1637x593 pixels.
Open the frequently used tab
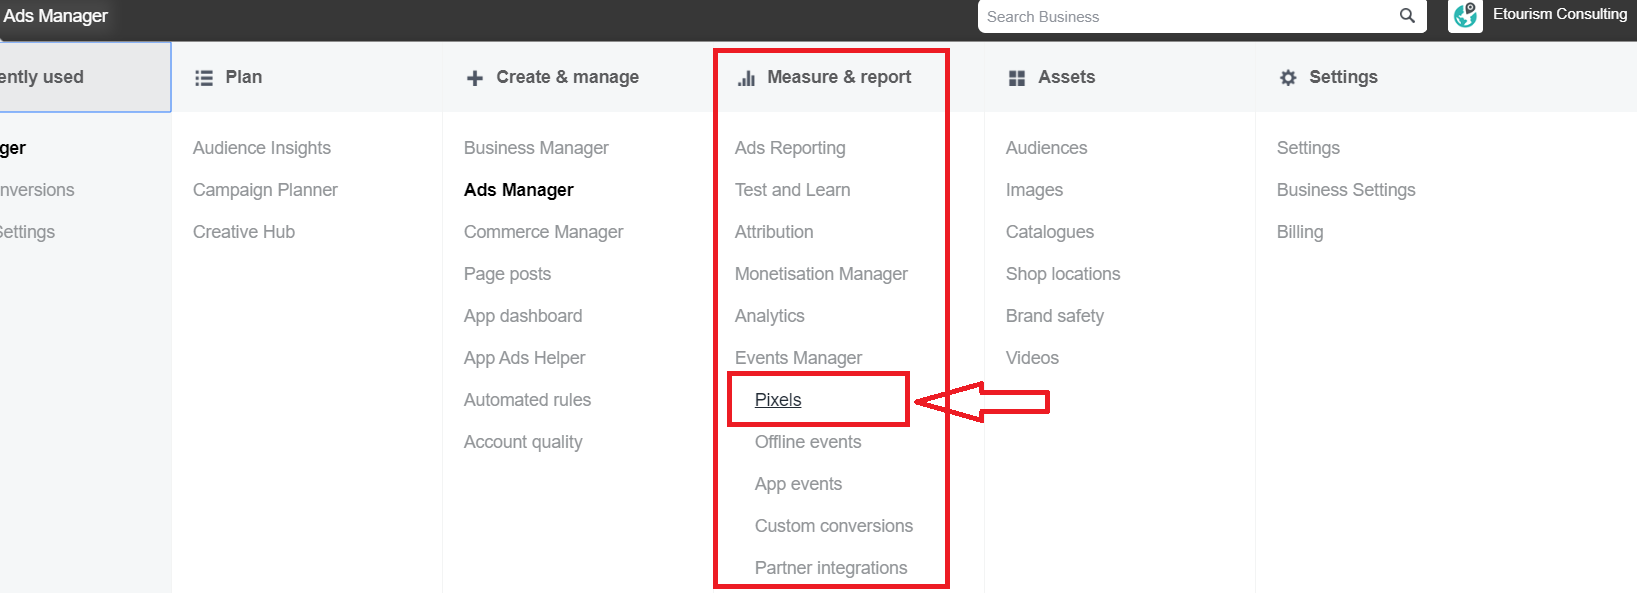85,77
